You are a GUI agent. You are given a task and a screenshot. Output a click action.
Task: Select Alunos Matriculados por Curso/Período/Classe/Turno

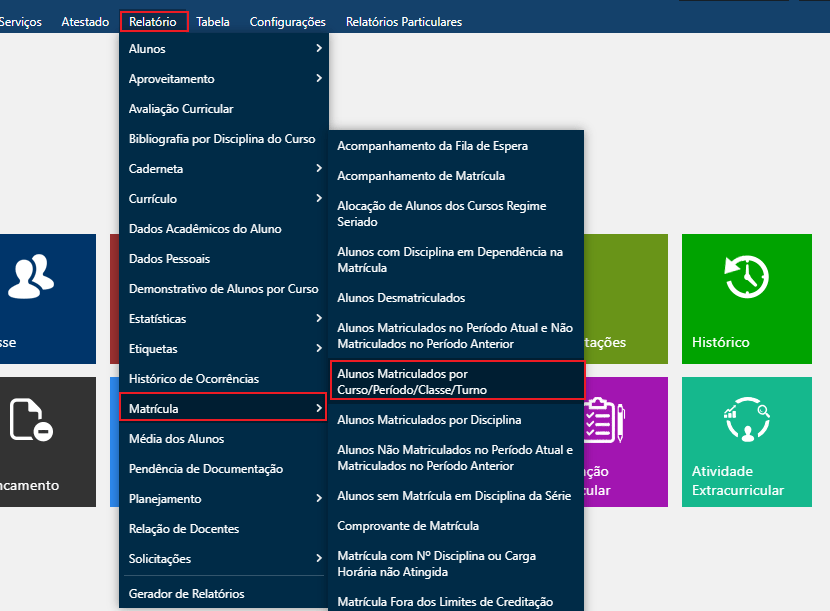click(x=457, y=381)
